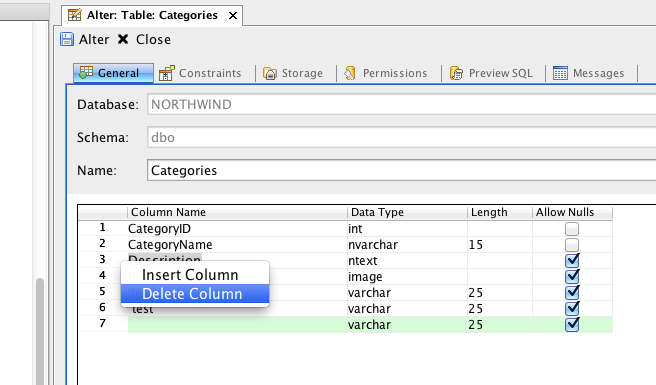The image size is (656, 385).
Task: Click the Data Type column header
Action: [x=407, y=212]
